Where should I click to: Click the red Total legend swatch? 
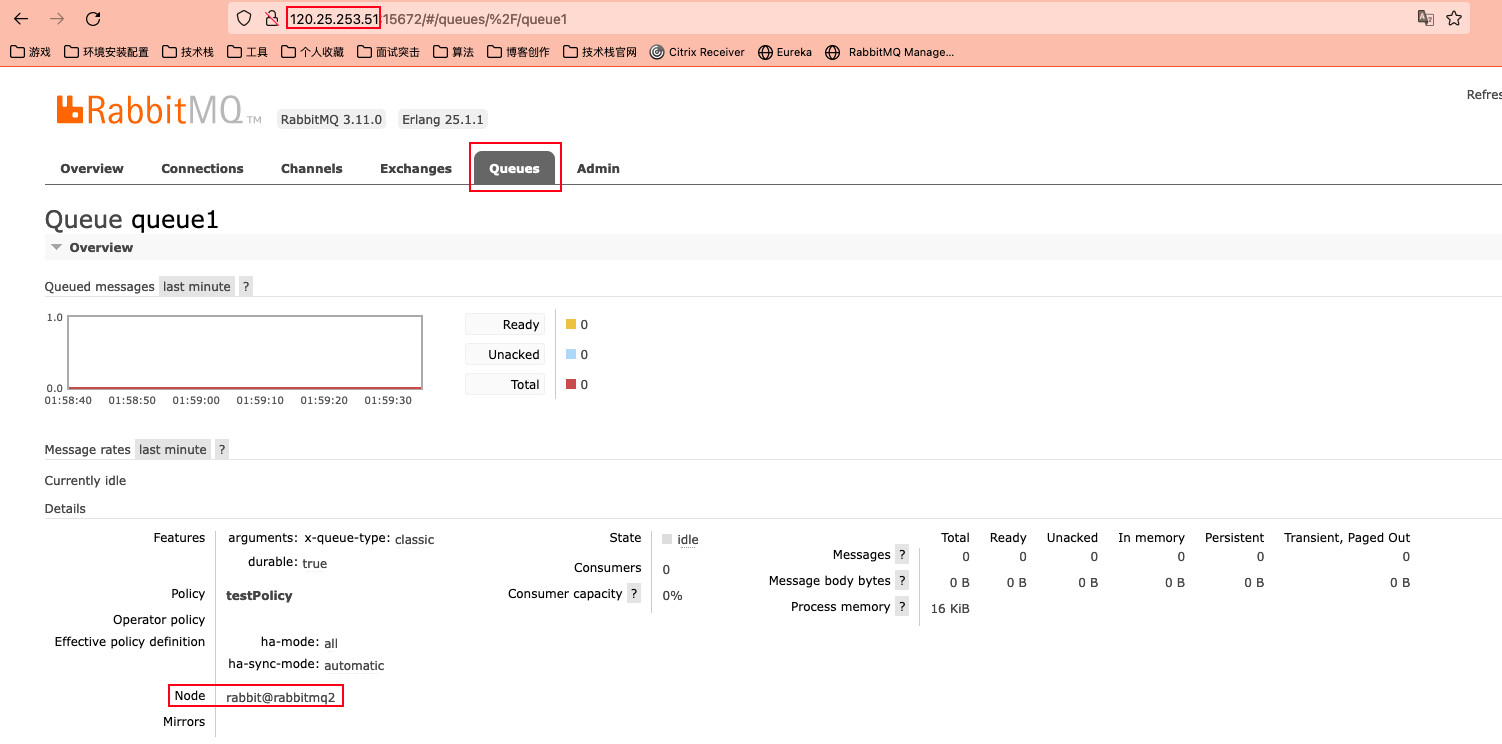pyautogui.click(x=571, y=384)
